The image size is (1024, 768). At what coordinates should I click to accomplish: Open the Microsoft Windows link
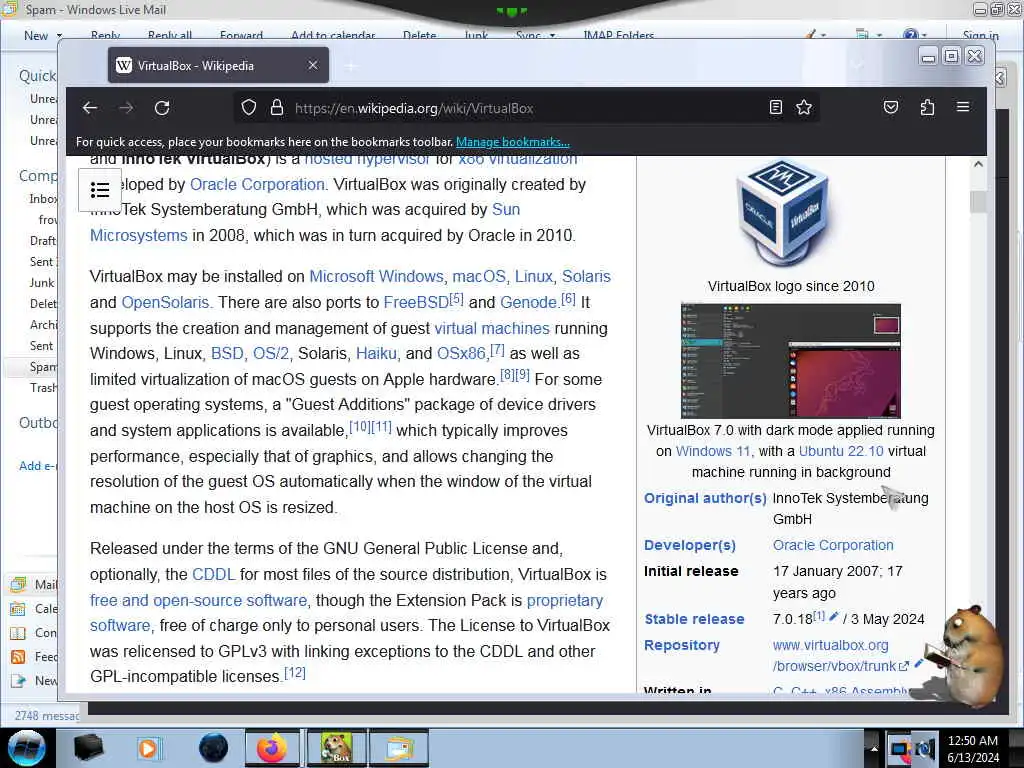pyautogui.click(x=376, y=277)
